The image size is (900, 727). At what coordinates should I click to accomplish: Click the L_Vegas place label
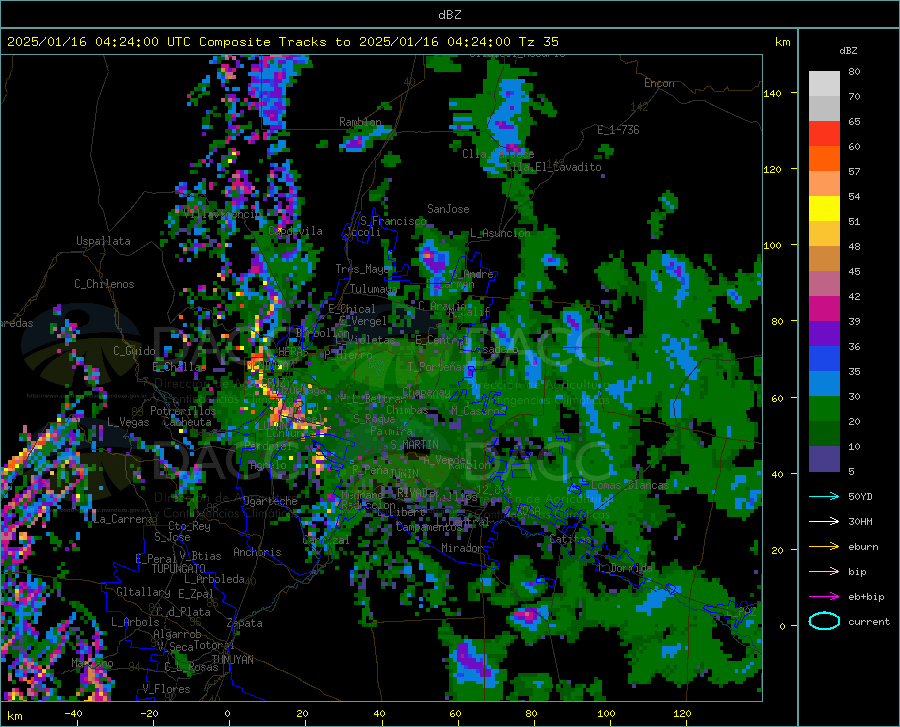coord(128,422)
